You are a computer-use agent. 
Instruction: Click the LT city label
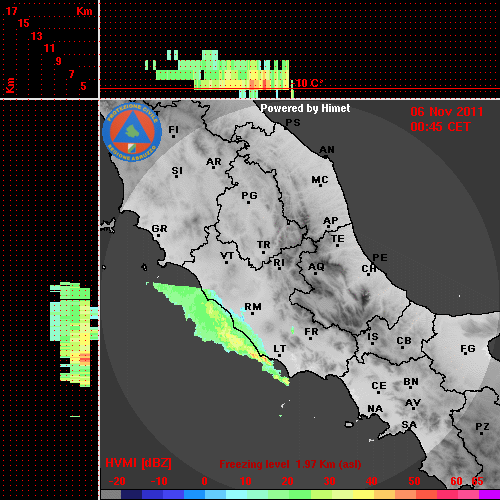[280, 349]
